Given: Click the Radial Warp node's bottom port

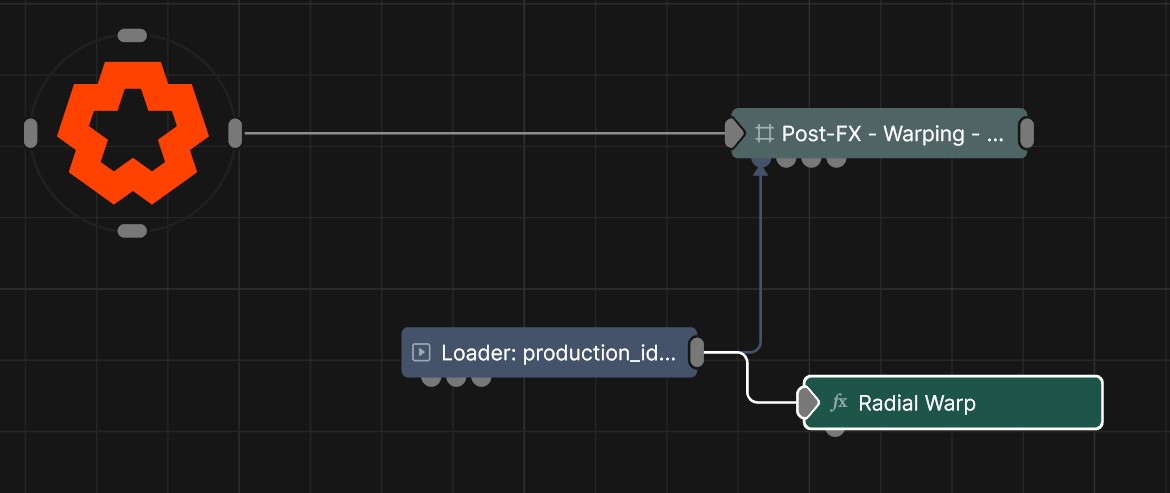Looking at the screenshot, I should click(x=835, y=430).
